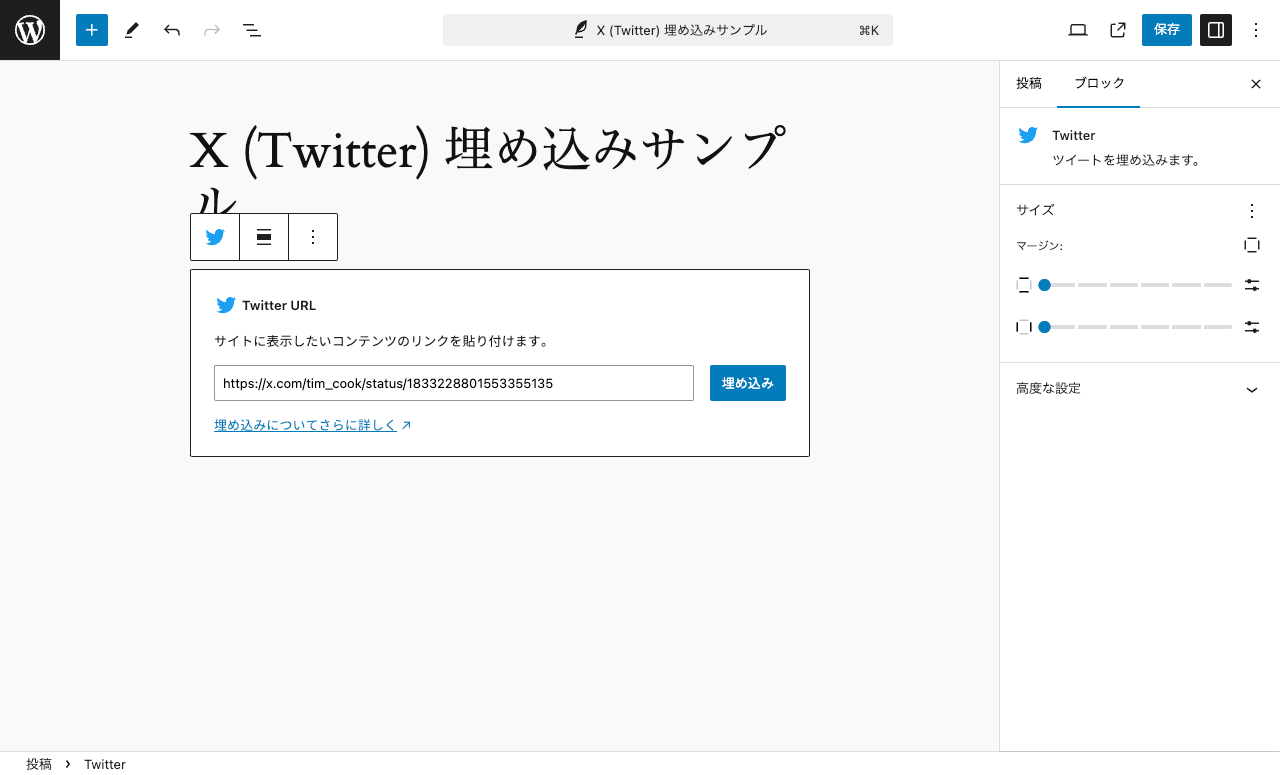The width and height of the screenshot is (1280, 775).
Task: Select the pencil Tools icon
Action: click(132, 30)
